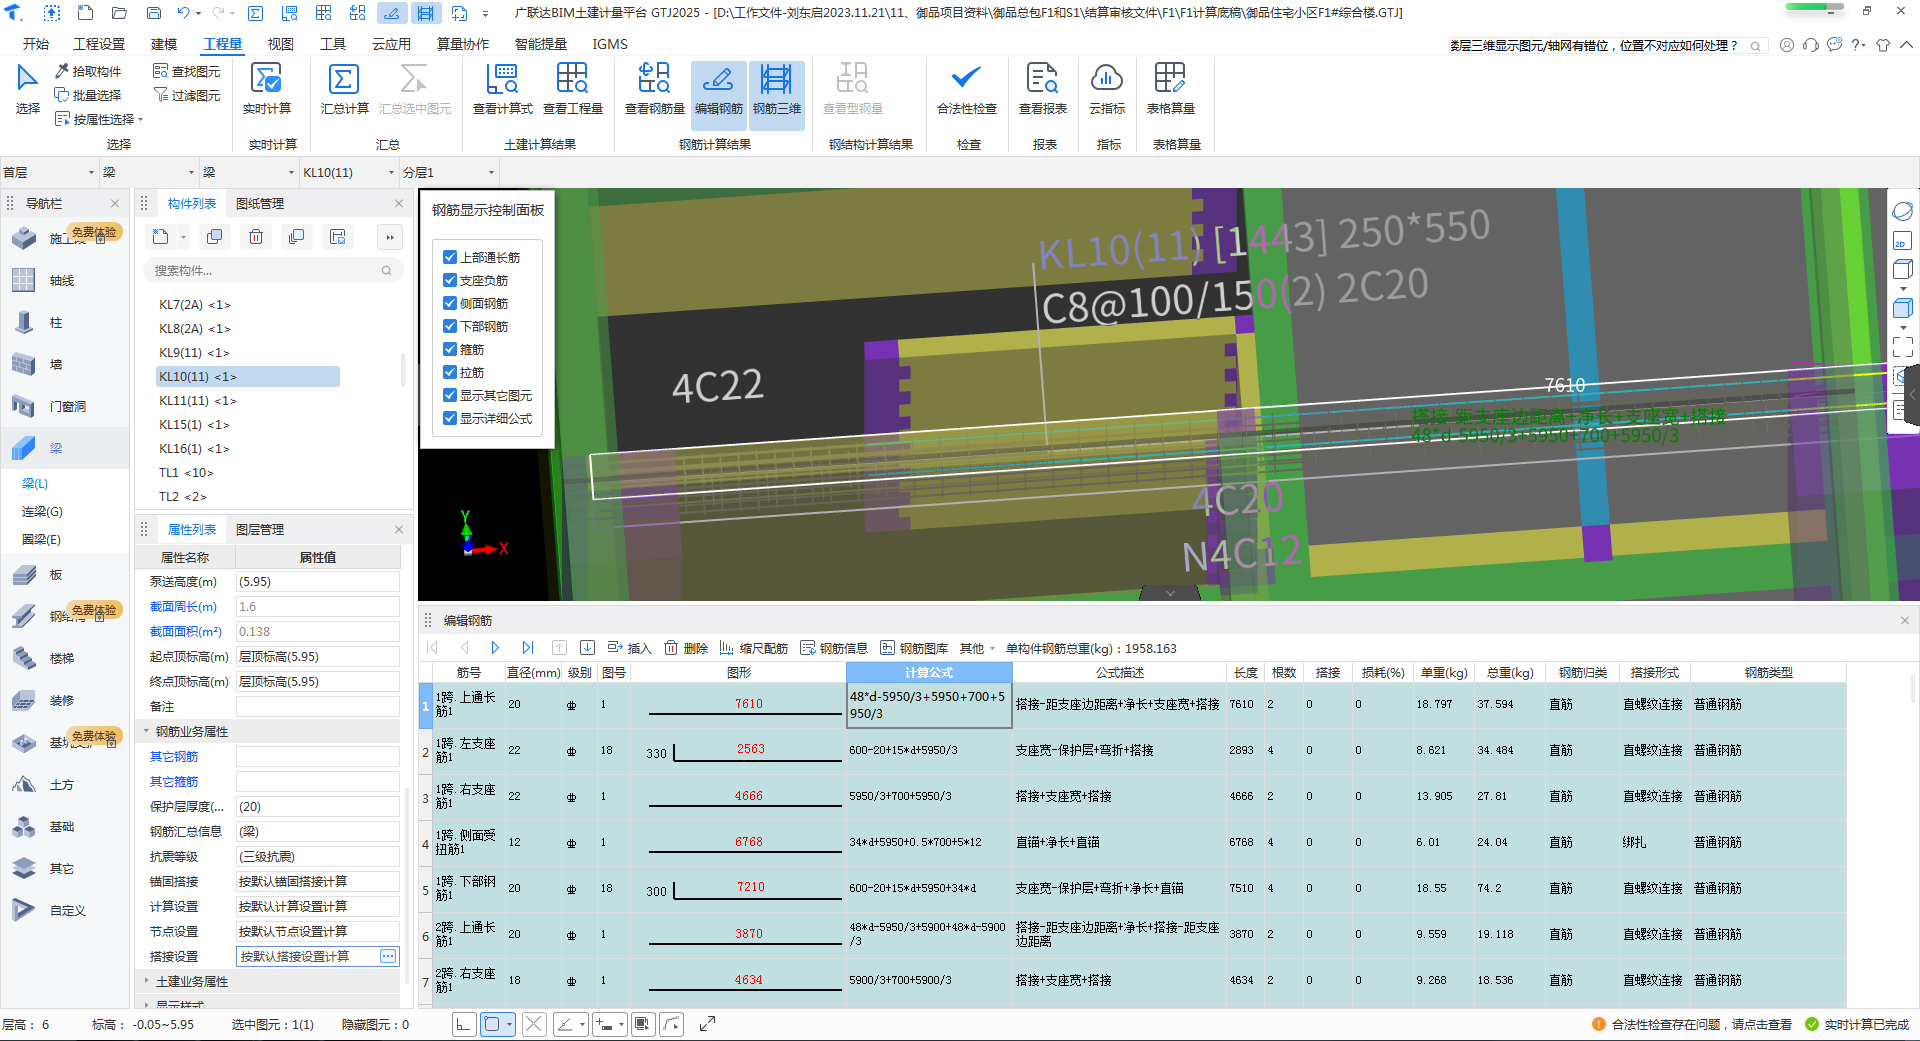Screen dimensions: 1920x1041
Task: Open 开始 menu tab
Action: [x=36, y=44]
